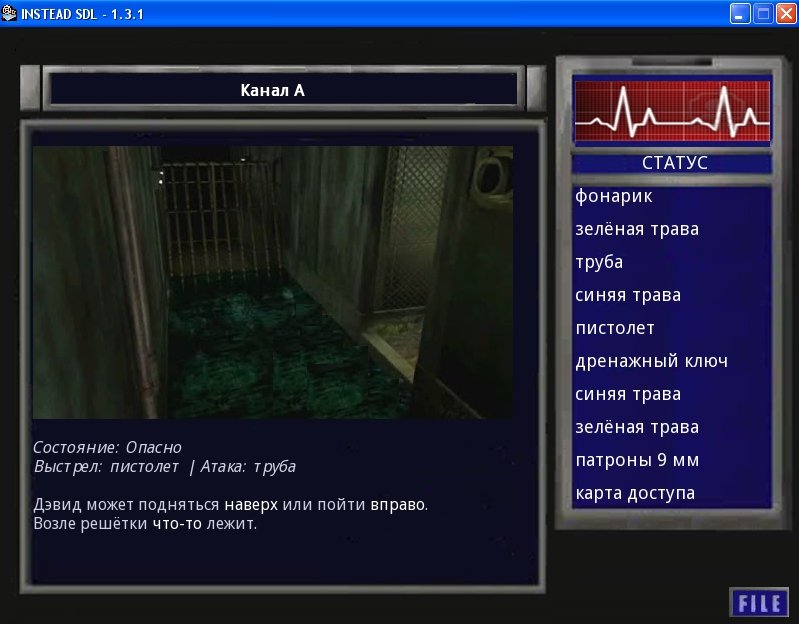The width and height of the screenshot is (799, 624).
Task: Open the INSTEAD SDL title bar icon
Action: 10,13
